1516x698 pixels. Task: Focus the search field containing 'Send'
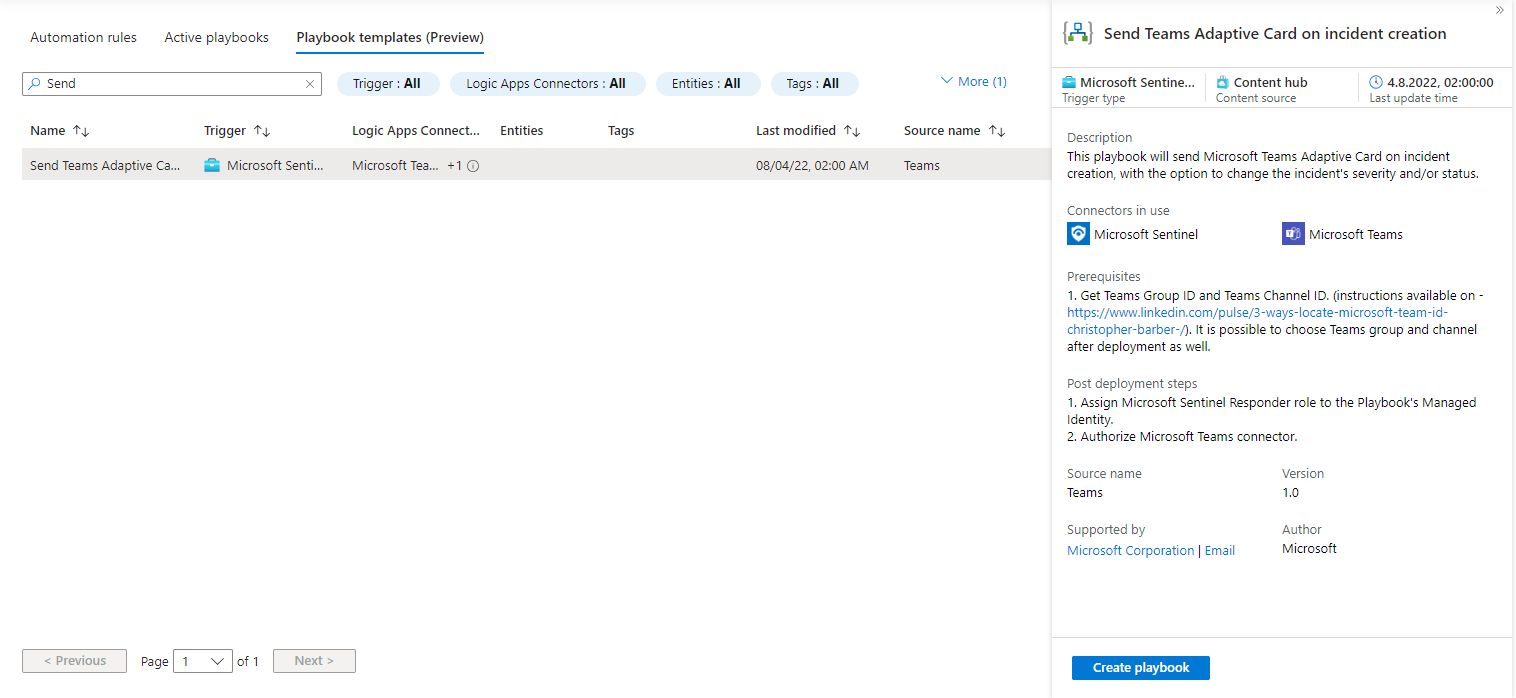172,84
